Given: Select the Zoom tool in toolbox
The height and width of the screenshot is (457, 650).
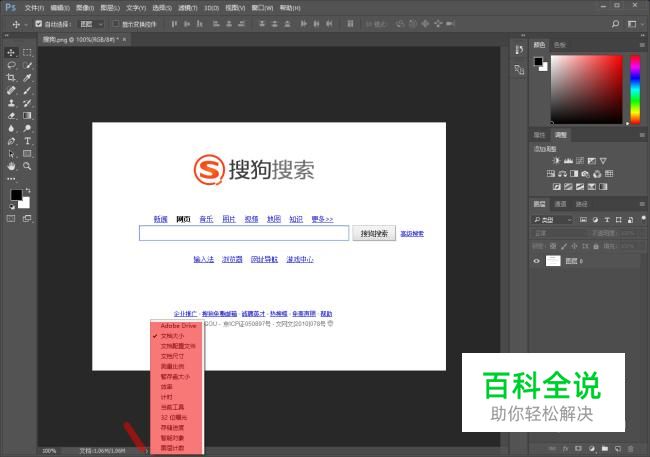Looking at the screenshot, I should click(x=27, y=166).
